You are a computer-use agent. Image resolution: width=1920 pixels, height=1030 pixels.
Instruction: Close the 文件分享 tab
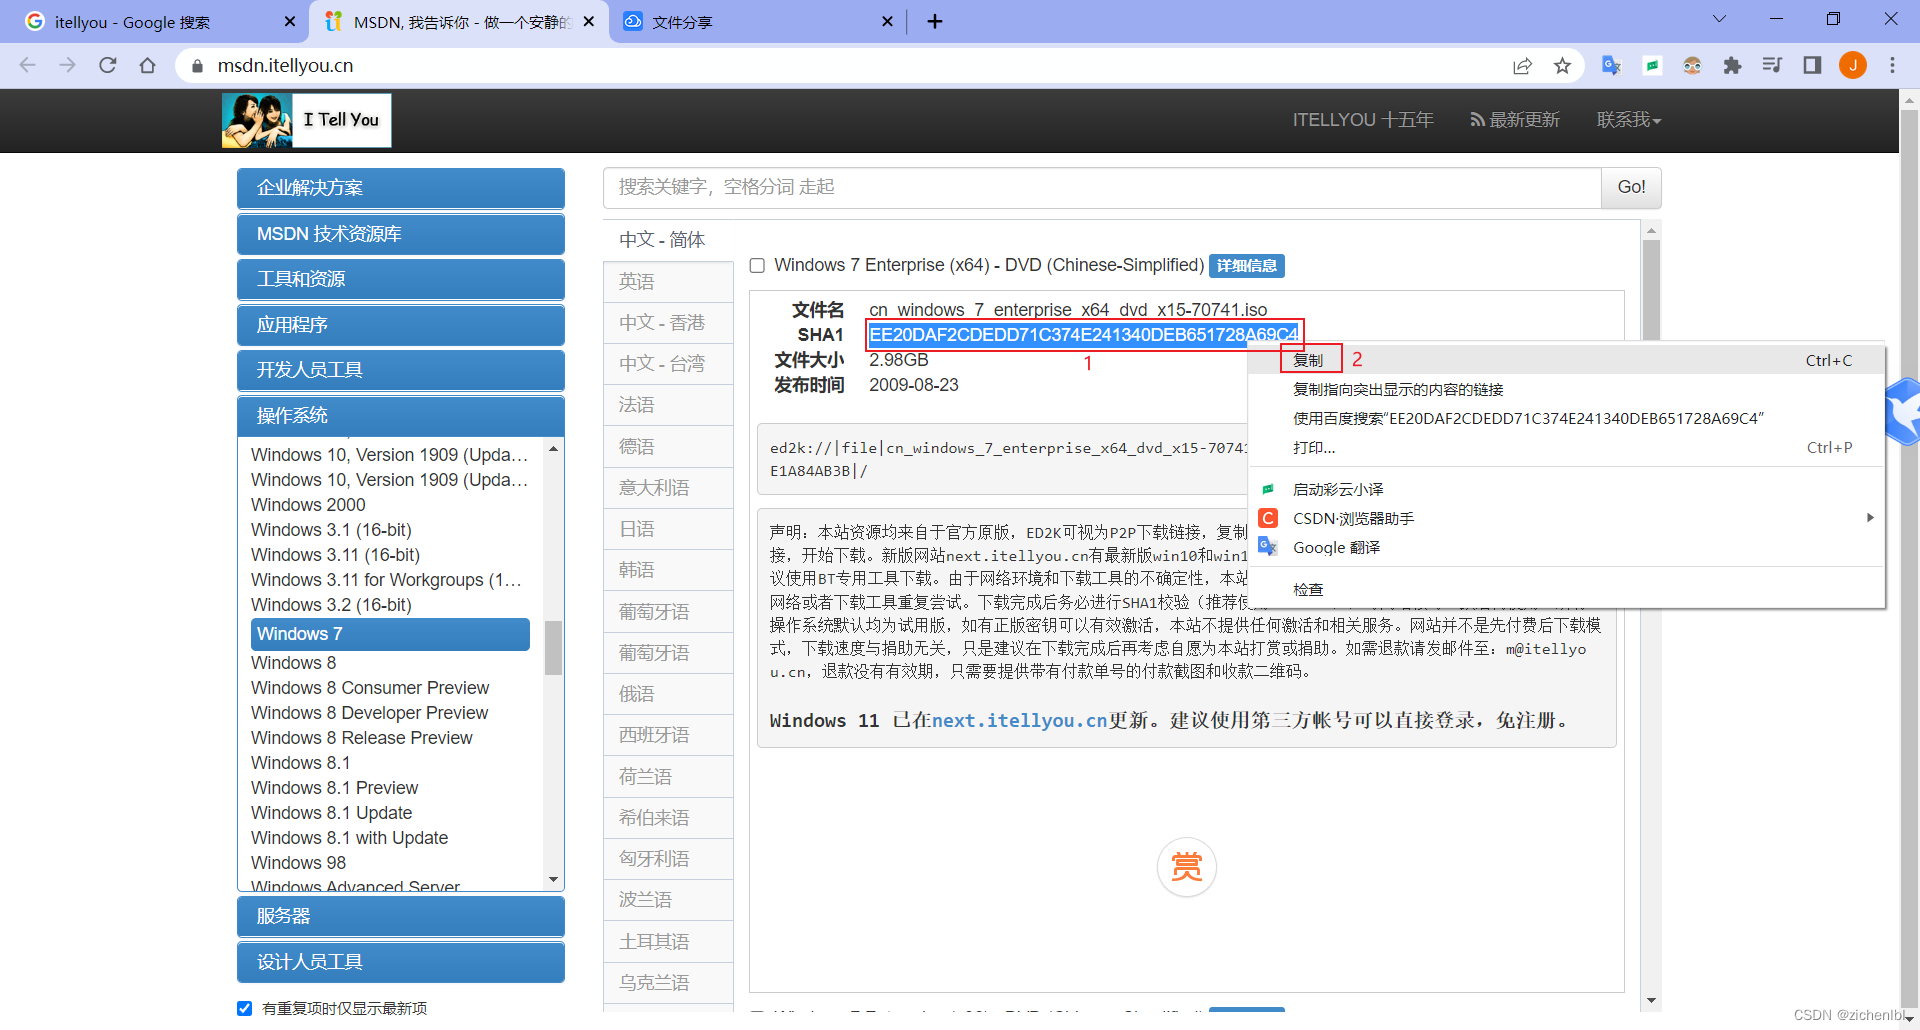tap(887, 21)
